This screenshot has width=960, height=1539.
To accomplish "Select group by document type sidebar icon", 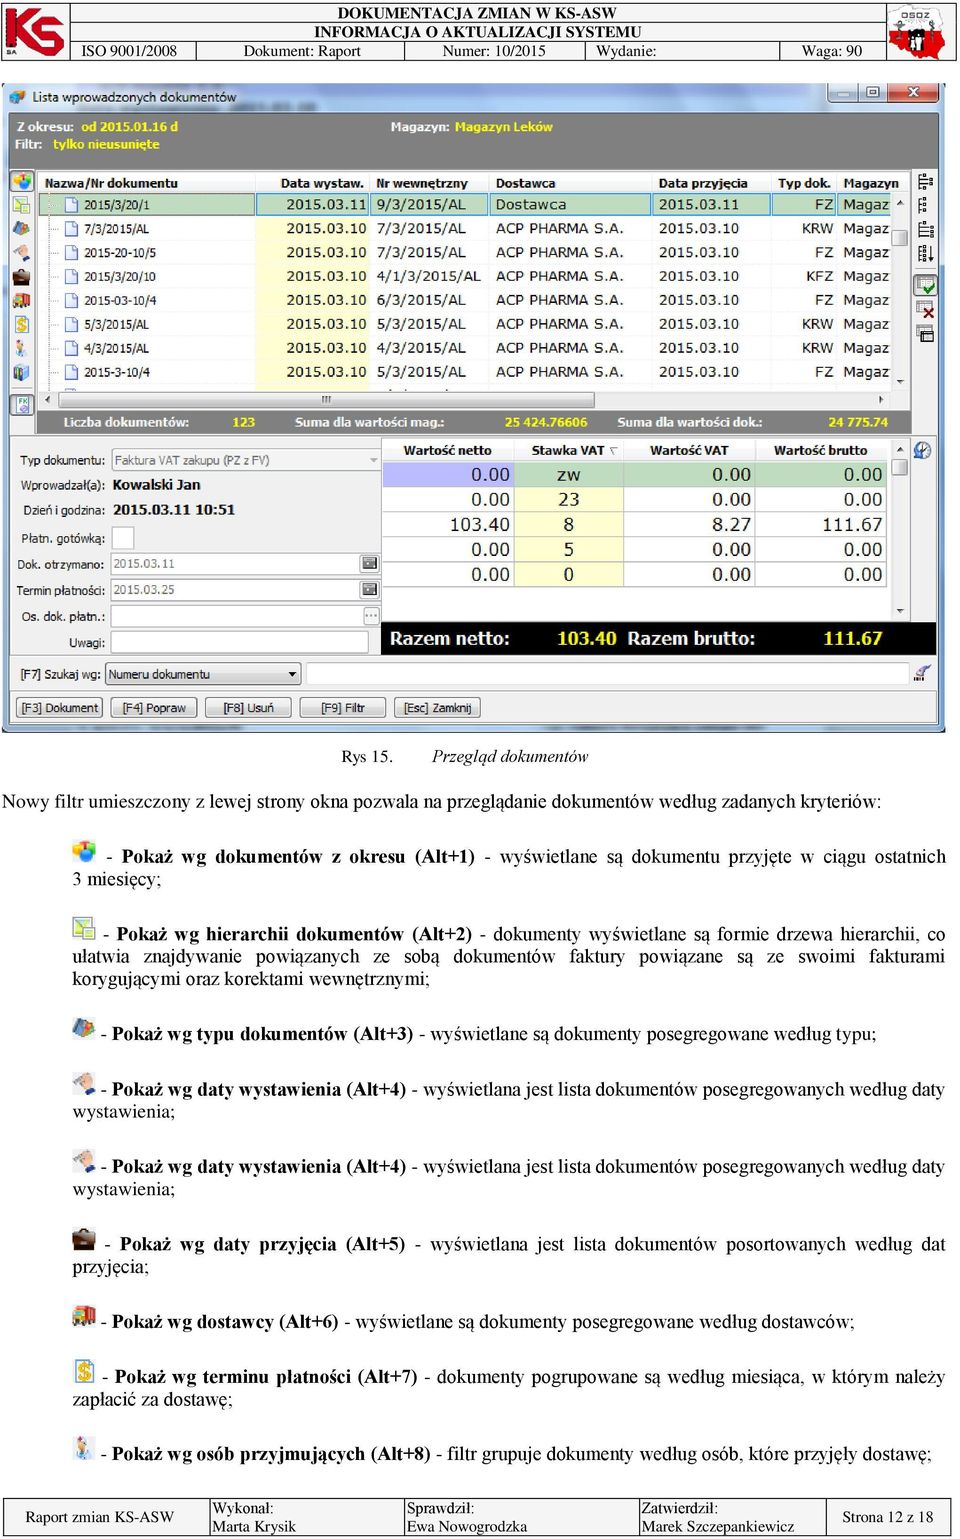I will pyautogui.click(x=21, y=228).
